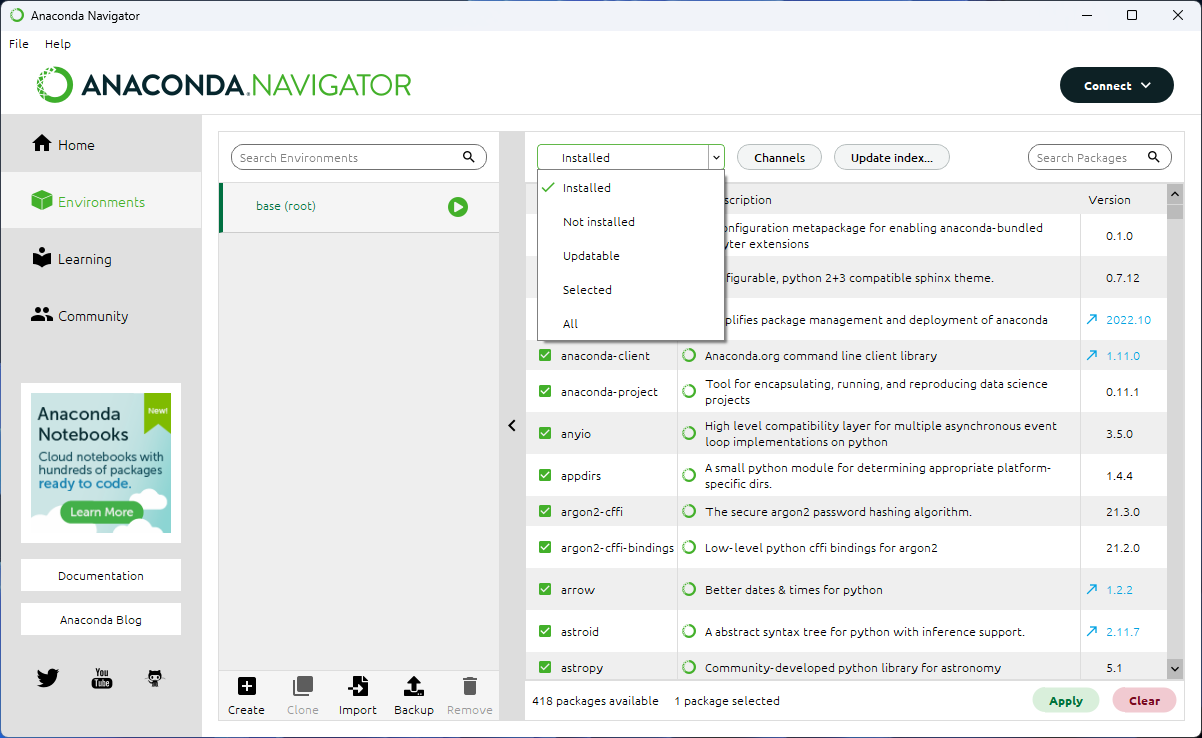Open the Connect dropdown
This screenshot has width=1202, height=738.
[x=1116, y=85]
